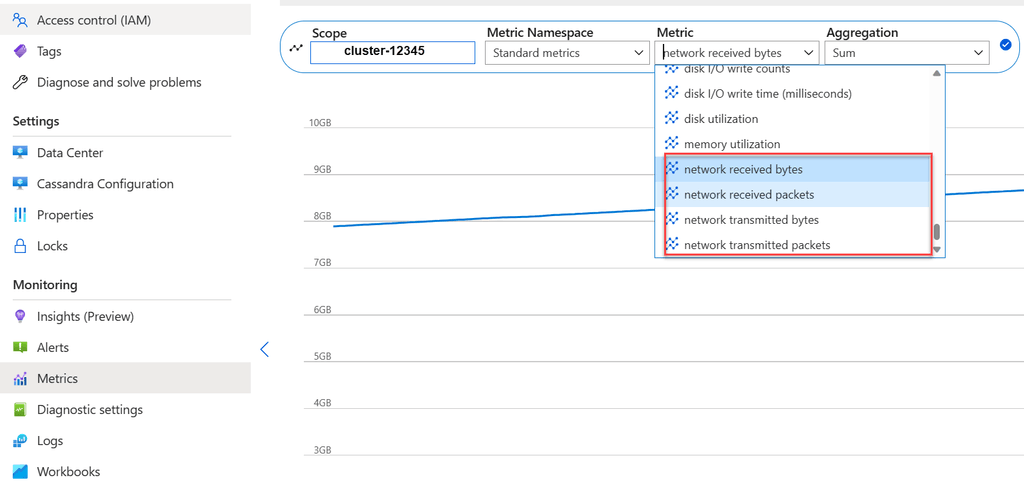Collapse the left sidebar with chevron
The height and width of the screenshot is (491, 1024).
pos(264,349)
